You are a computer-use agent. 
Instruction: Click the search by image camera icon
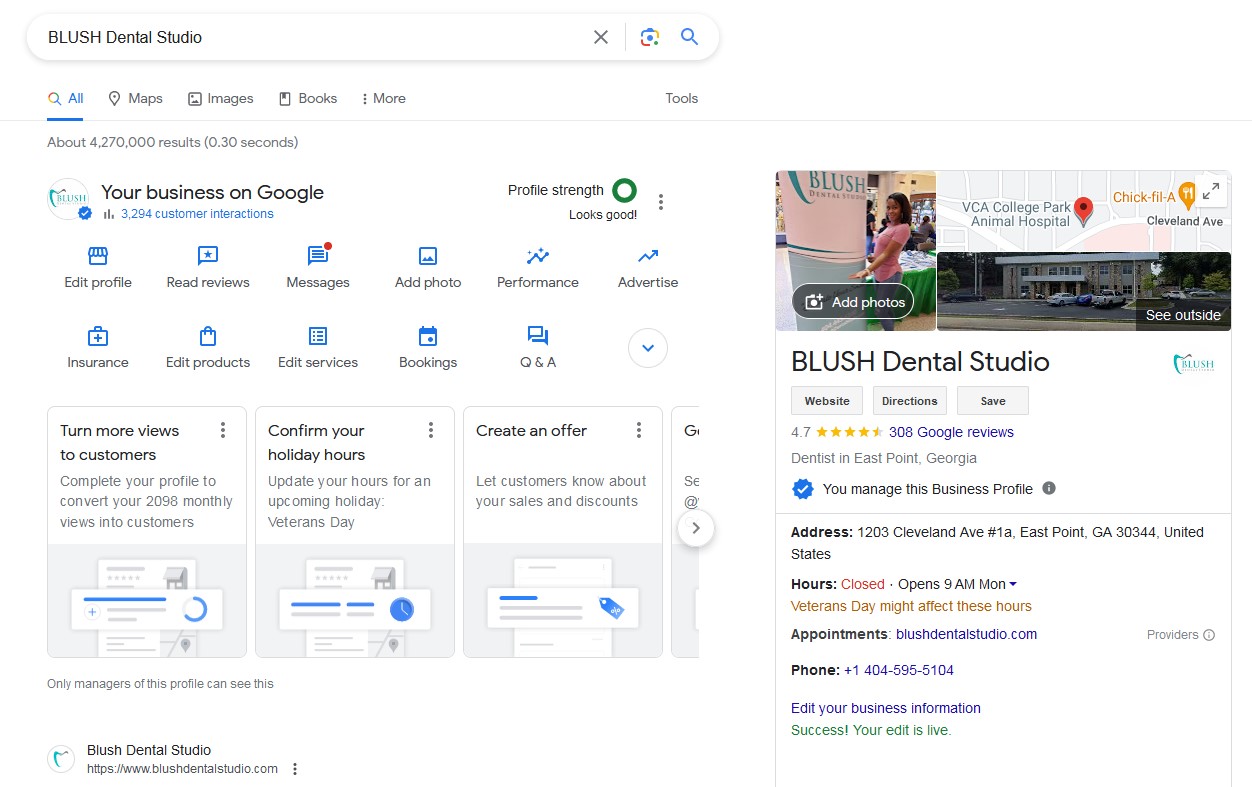[x=650, y=37]
